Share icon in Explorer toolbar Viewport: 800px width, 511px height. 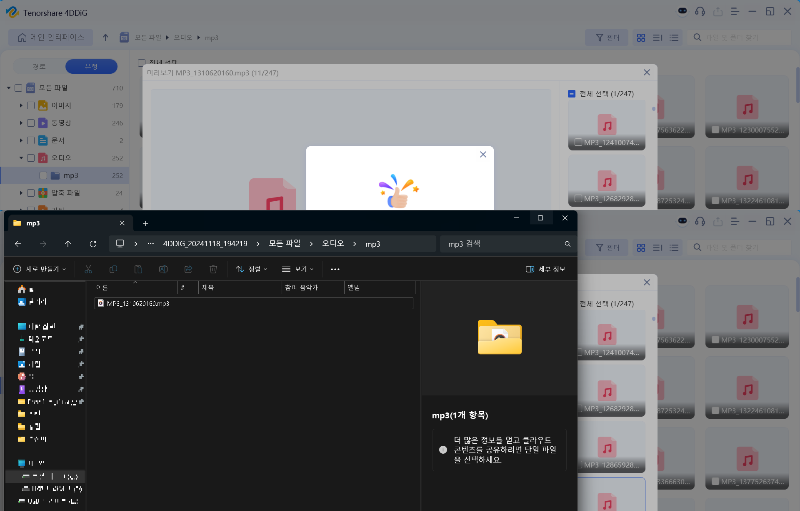(188, 269)
